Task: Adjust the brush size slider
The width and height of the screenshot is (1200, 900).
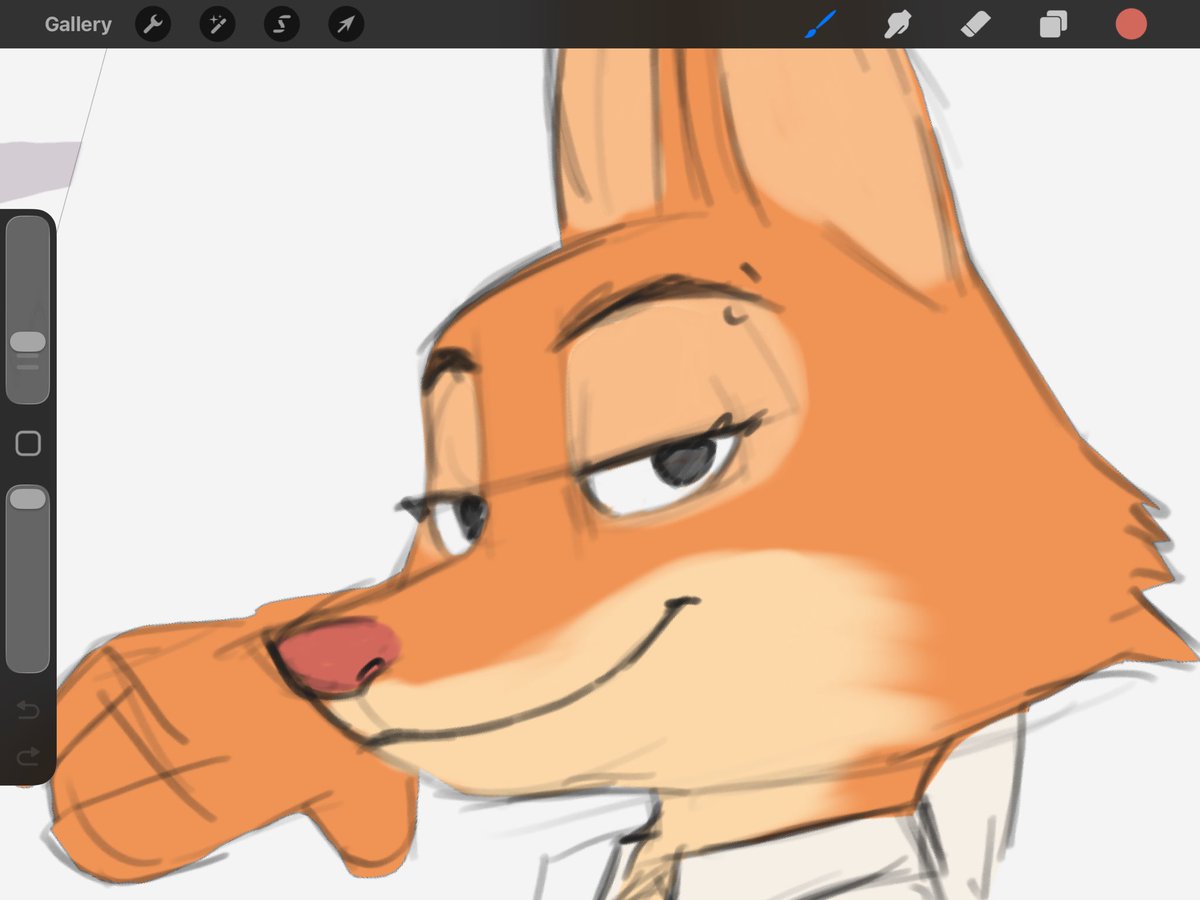Action: [x=28, y=310]
